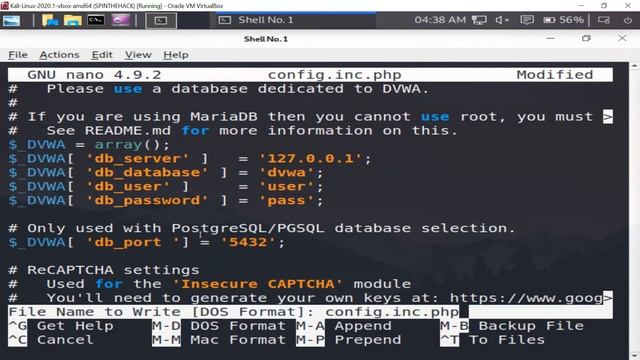Click the ^G Get Help shortcut
Screen dimensions: 640x360
pos(61,326)
